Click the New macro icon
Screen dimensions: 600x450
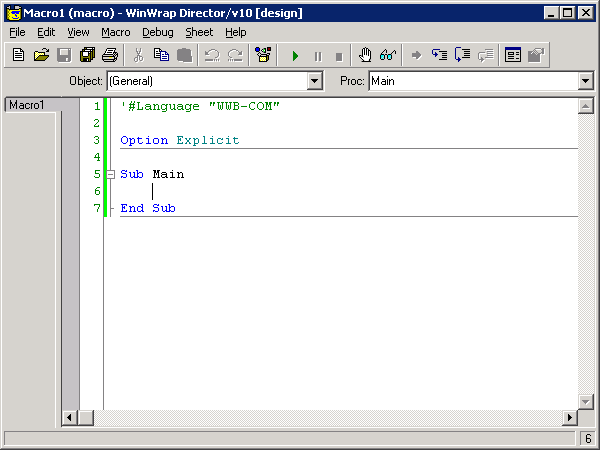(18, 55)
